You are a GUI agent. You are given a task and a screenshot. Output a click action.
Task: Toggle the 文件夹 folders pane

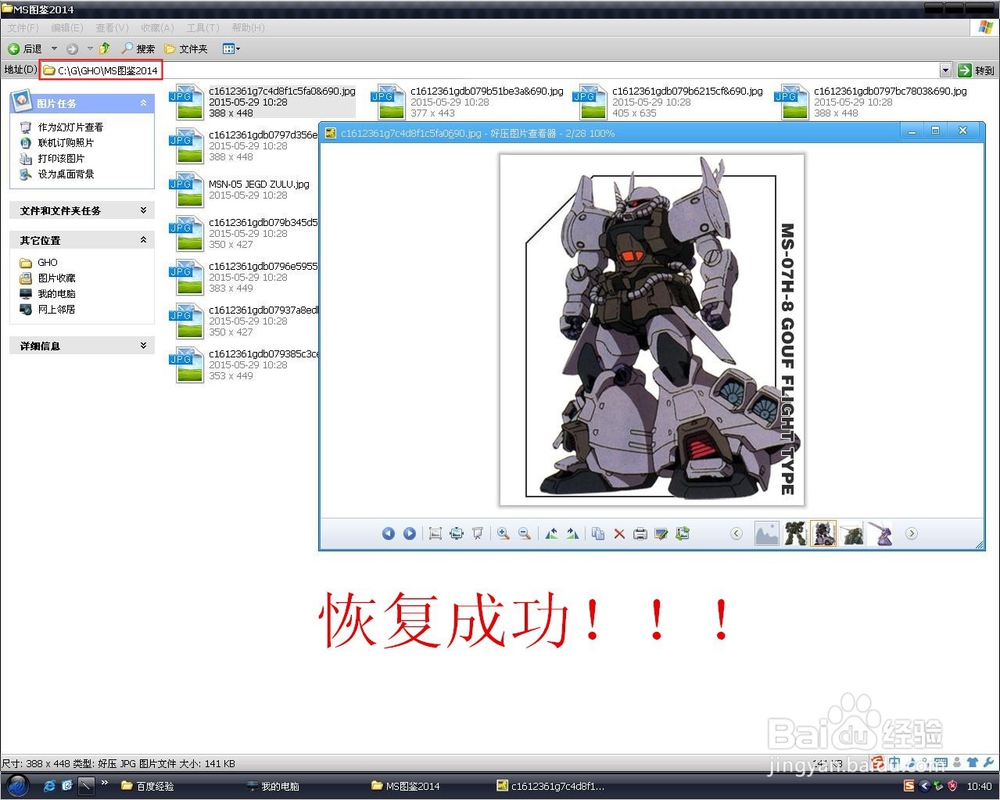(186, 48)
